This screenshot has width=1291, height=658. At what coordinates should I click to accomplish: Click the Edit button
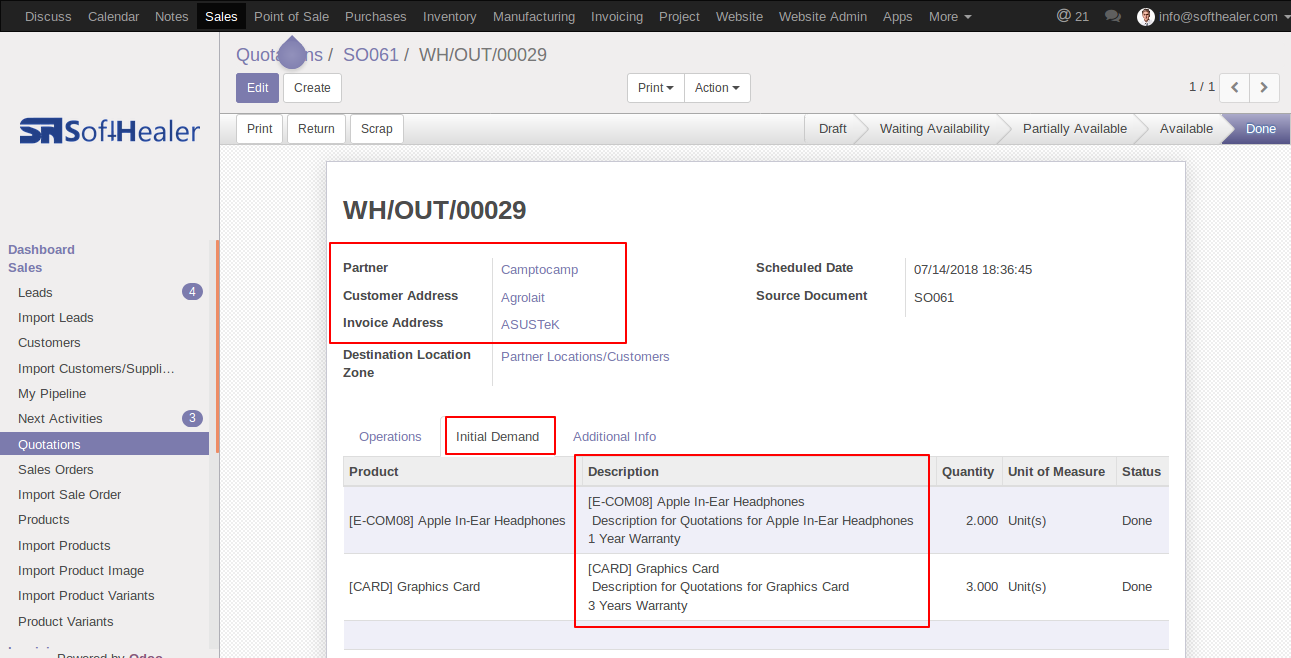(x=258, y=88)
